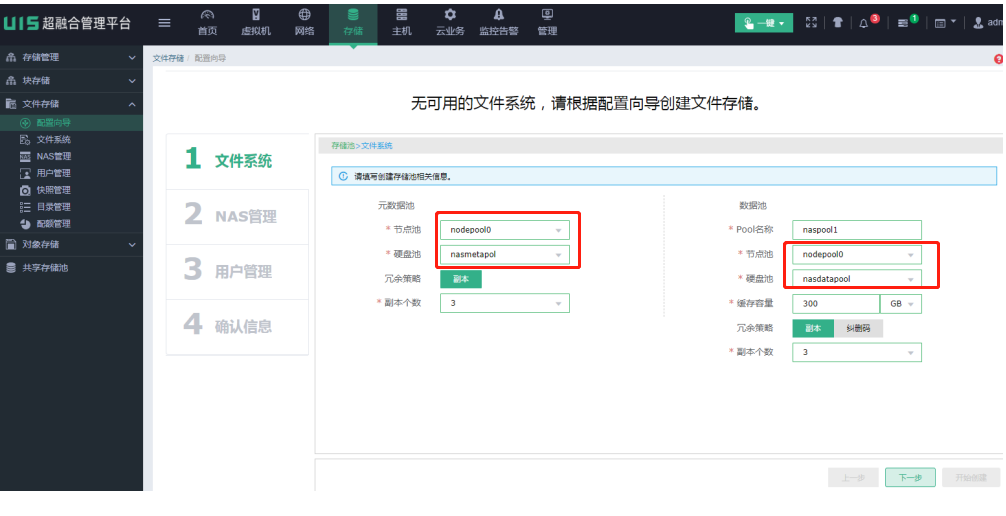The image size is (1006, 516).
Task: Click the fullscreen expand arrows icon
Action: point(812,23)
